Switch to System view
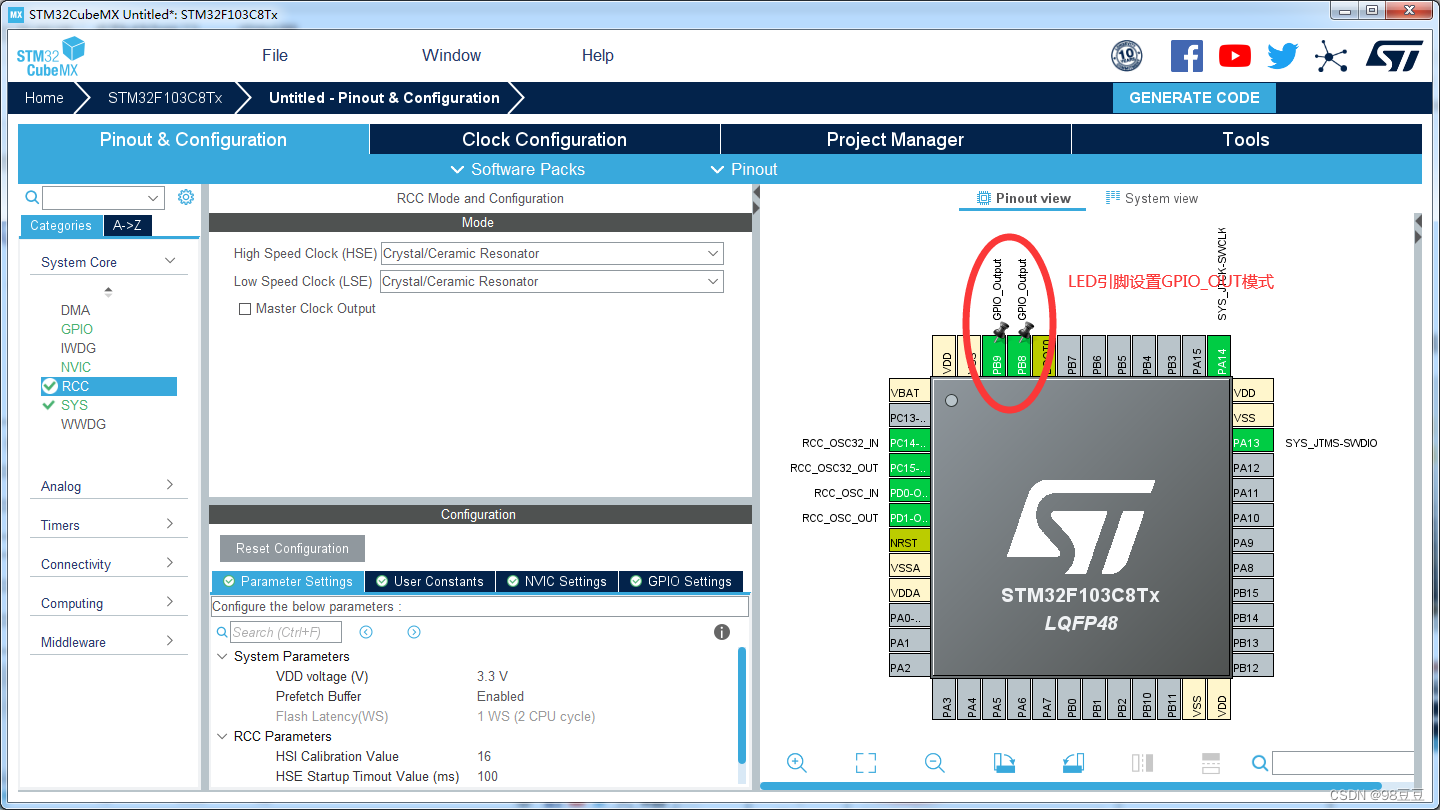This screenshot has height=810, width=1440. coord(1152,198)
